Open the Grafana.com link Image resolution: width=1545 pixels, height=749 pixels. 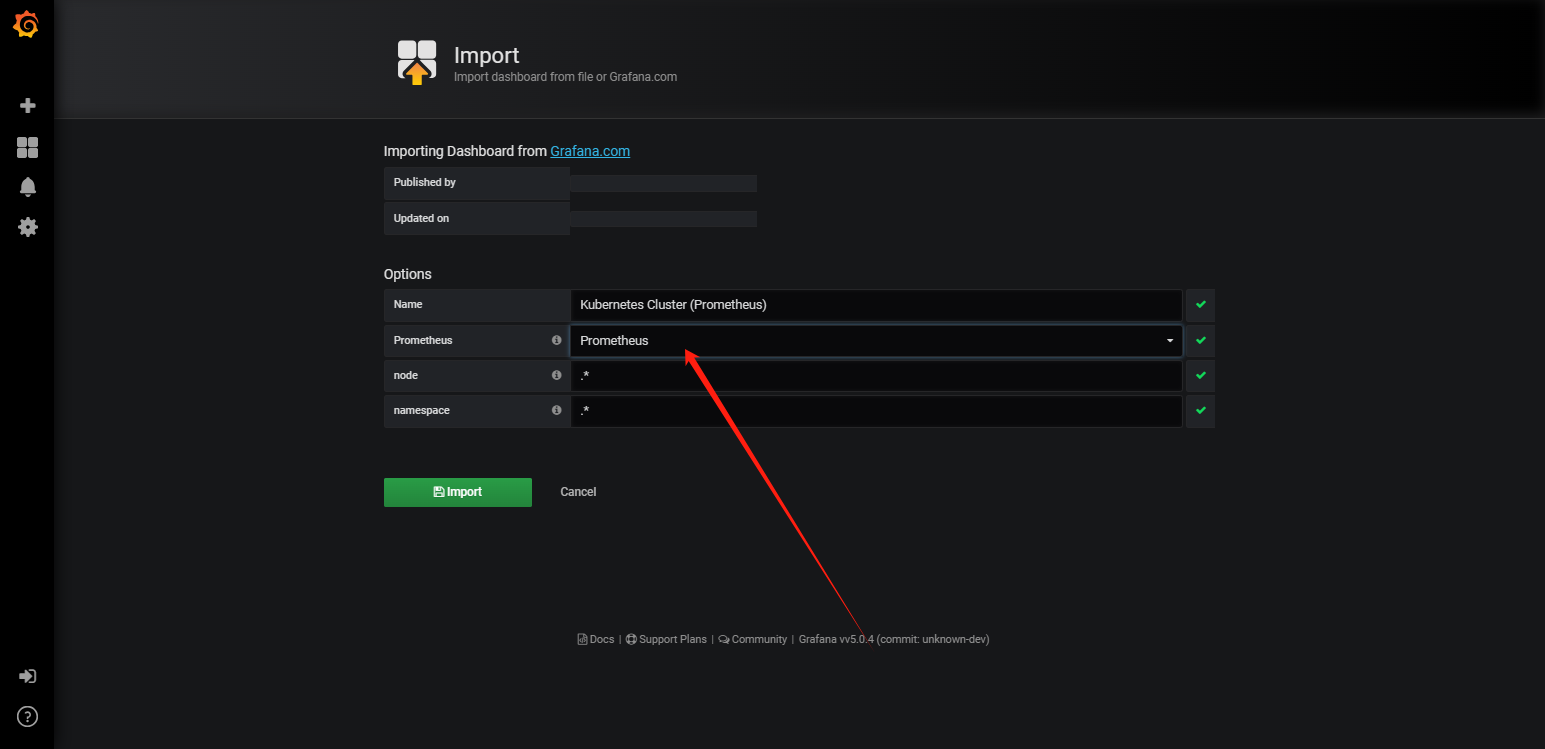[x=590, y=151]
